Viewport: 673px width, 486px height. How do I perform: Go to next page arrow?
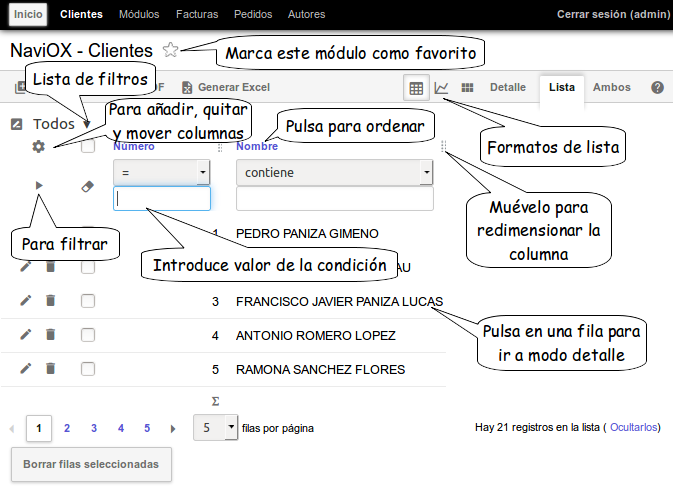point(173,428)
